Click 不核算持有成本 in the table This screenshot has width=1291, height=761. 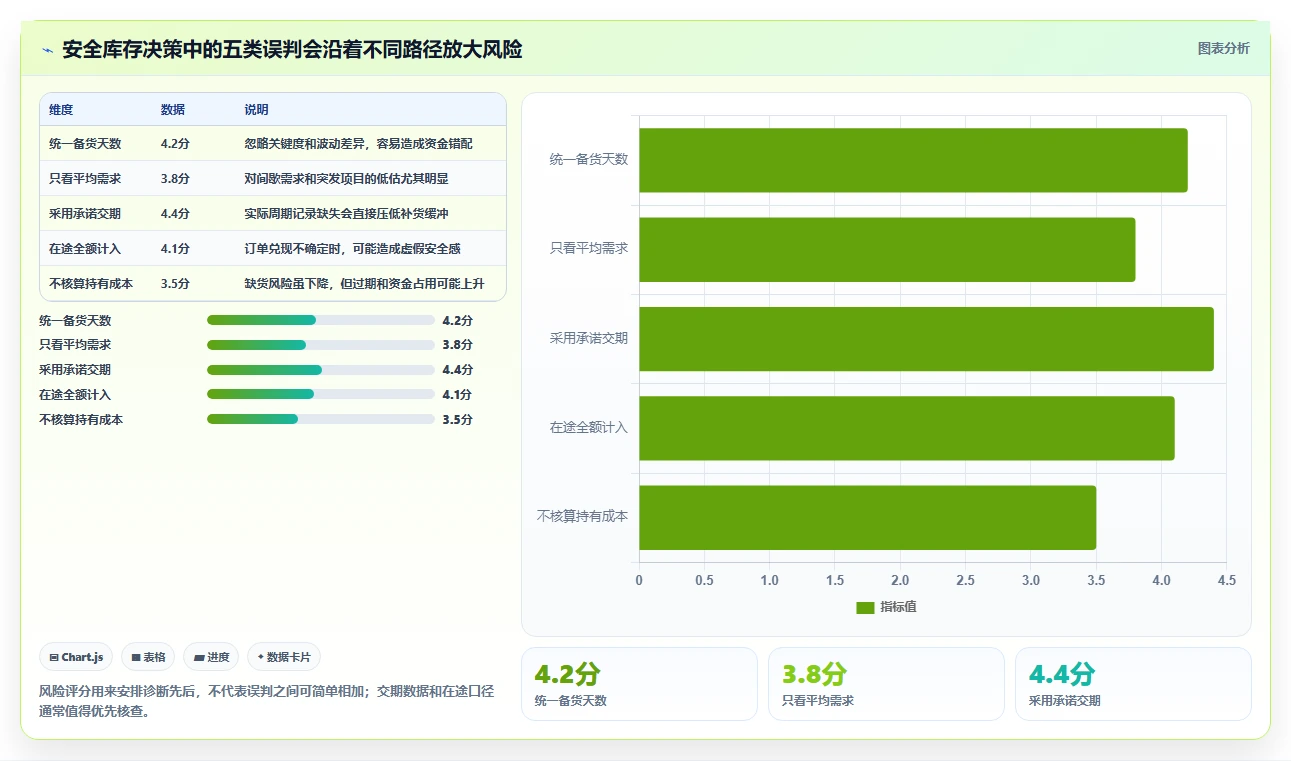pyautogui.click(x=91, y=284)
